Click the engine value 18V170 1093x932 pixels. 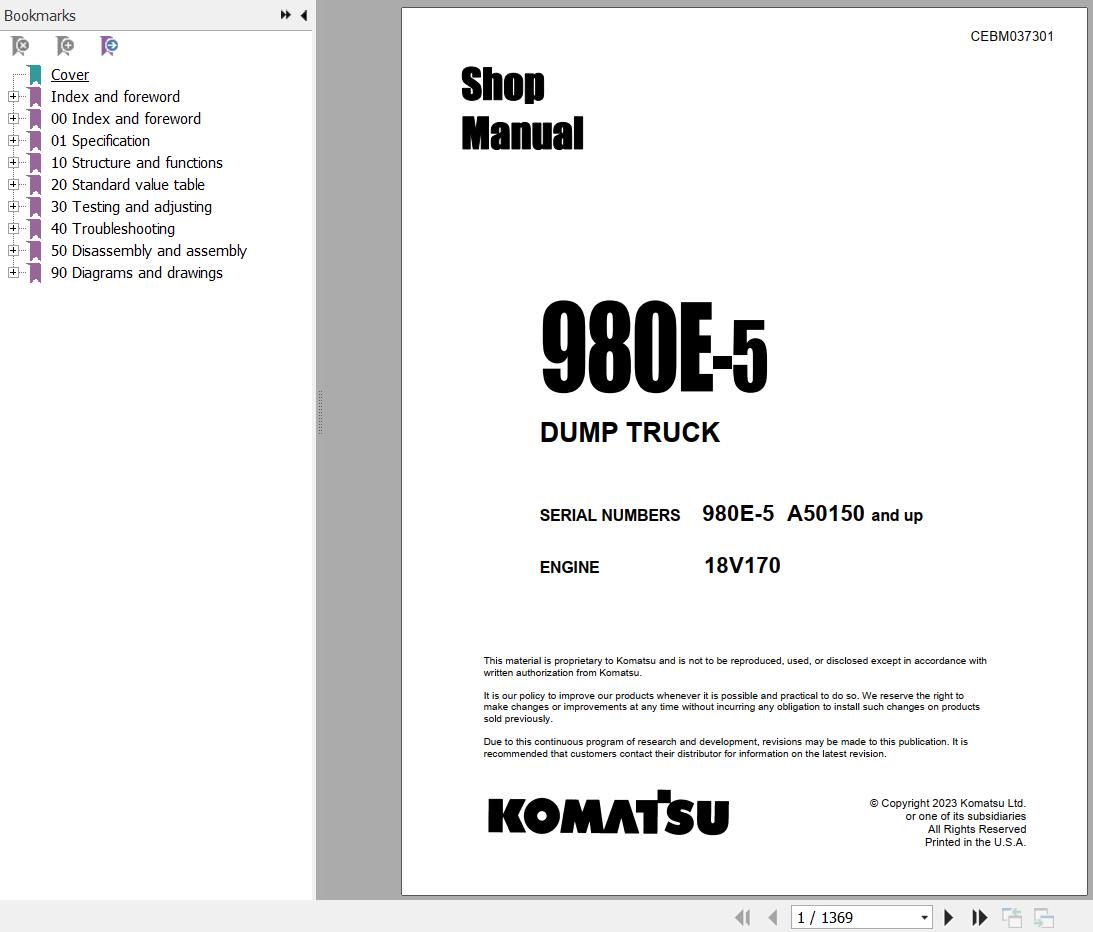(742, 565)
